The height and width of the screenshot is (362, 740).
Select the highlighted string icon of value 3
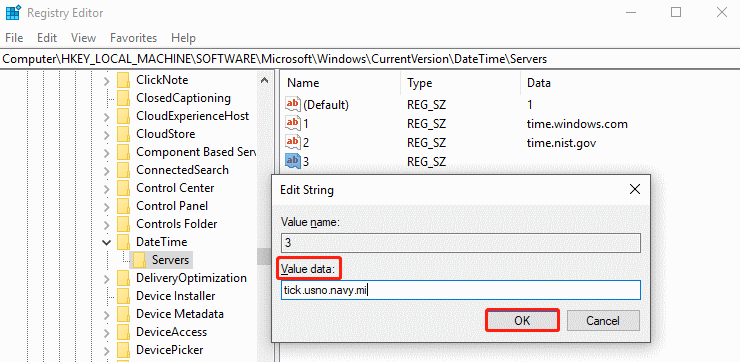pyautogui.click(x=293, y=161)
